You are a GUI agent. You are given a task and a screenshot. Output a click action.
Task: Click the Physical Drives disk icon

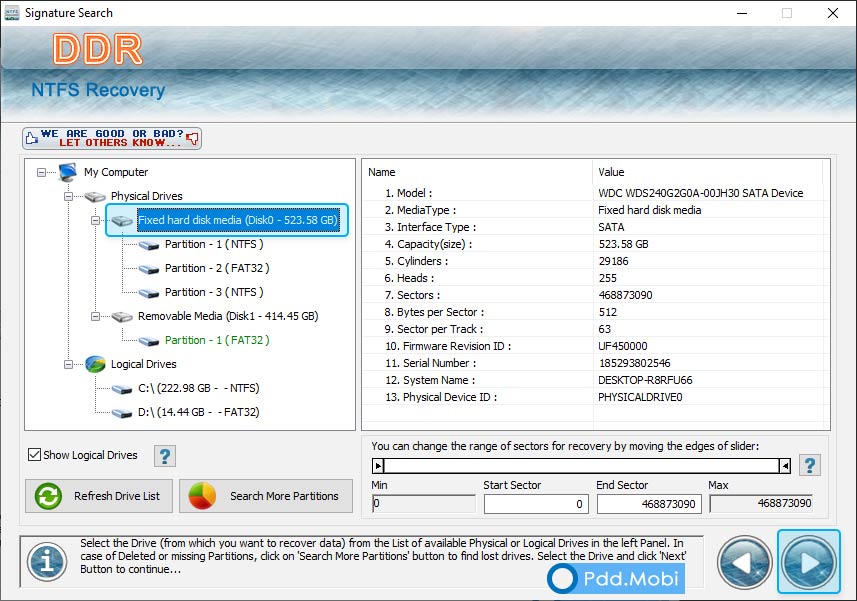95,196
